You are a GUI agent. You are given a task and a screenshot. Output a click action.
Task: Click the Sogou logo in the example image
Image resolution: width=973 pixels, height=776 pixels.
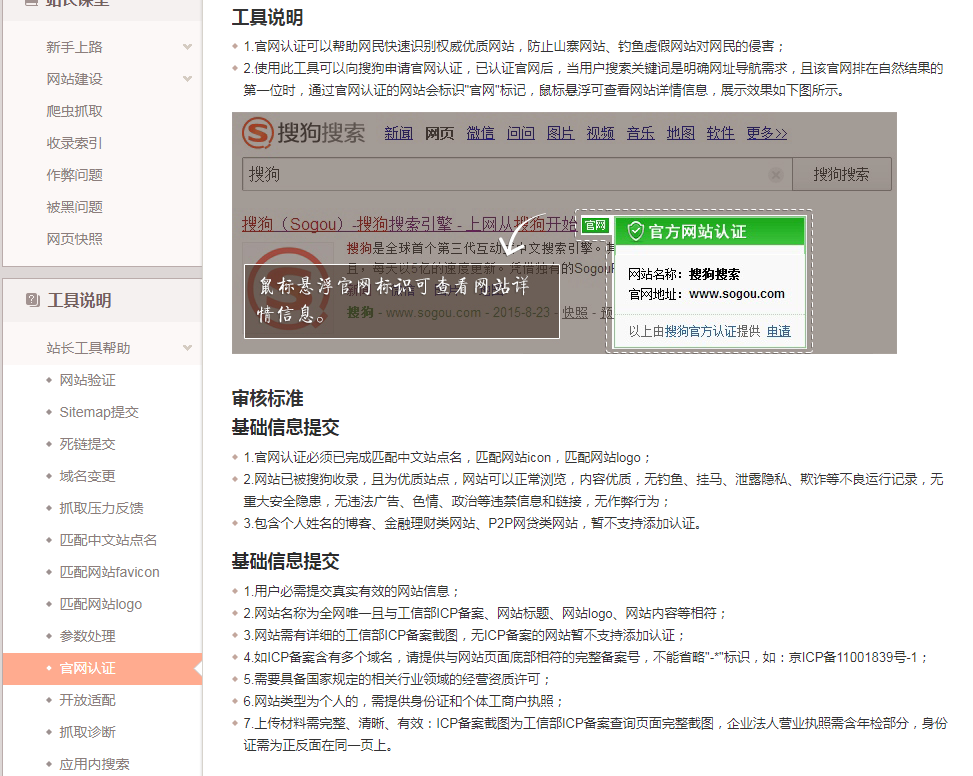point(303,133)
